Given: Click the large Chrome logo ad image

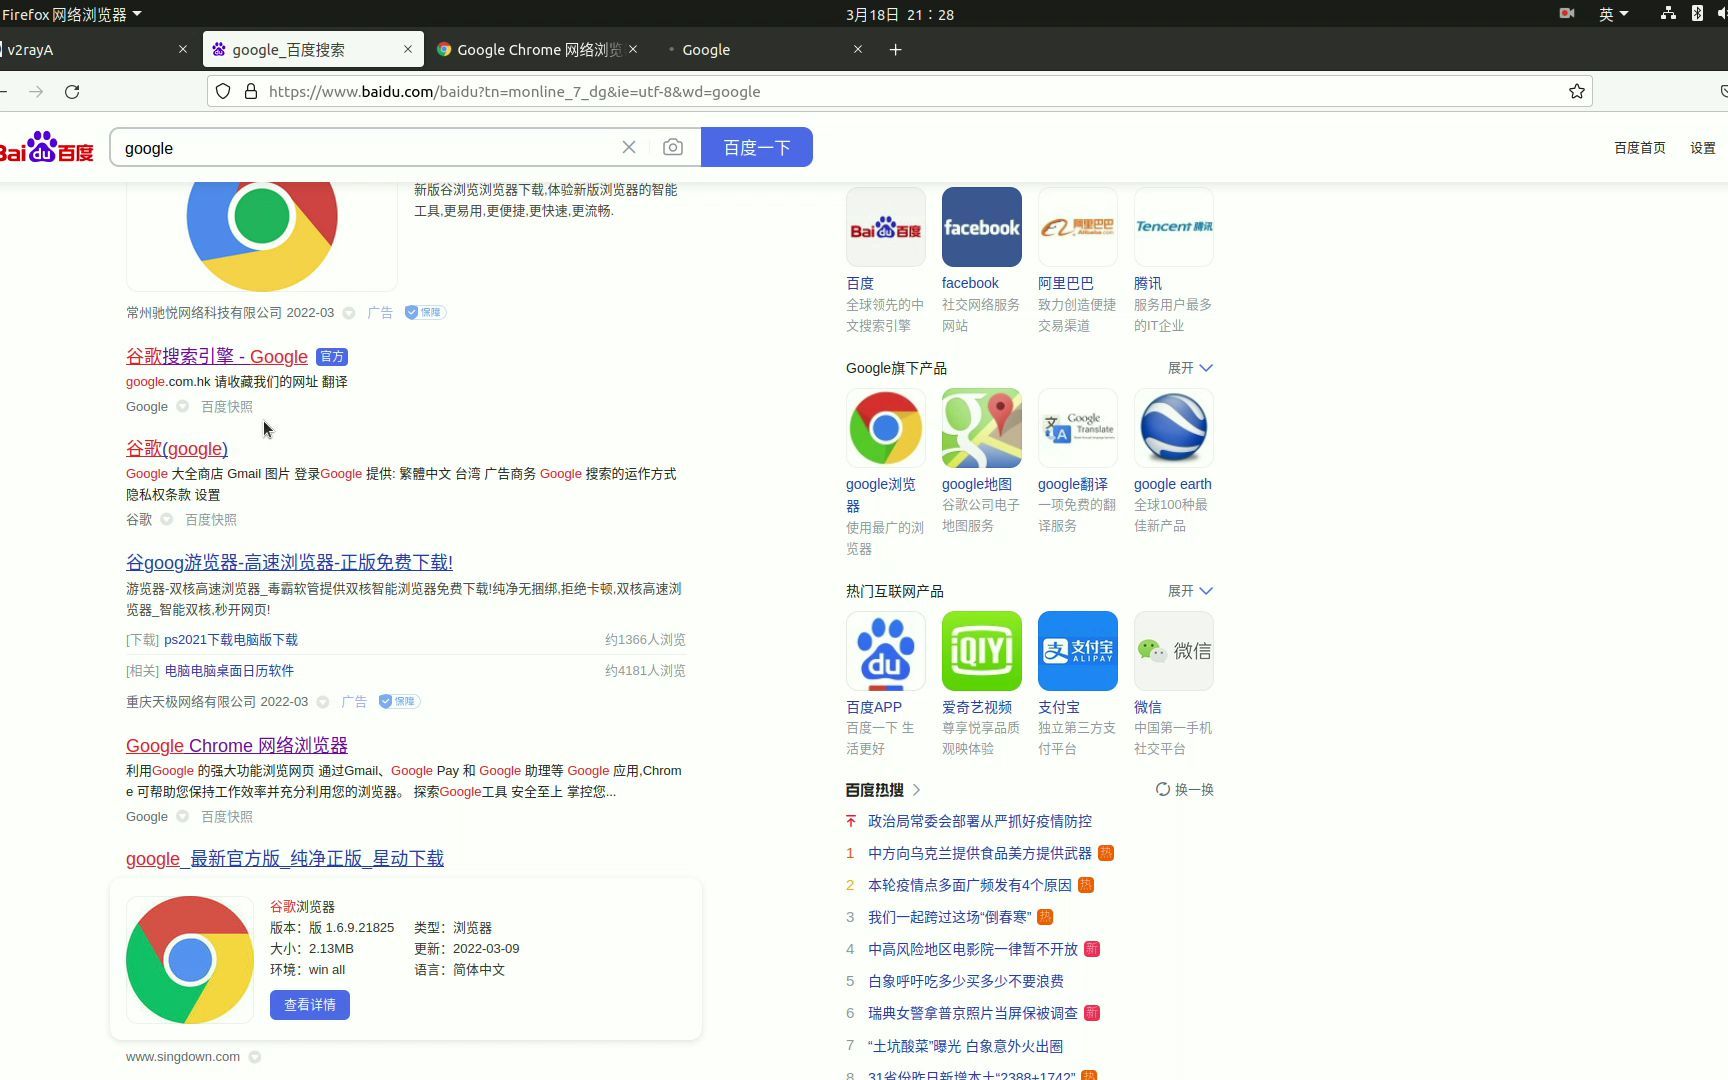Looking at the screenshot, I should click(262, 236).
